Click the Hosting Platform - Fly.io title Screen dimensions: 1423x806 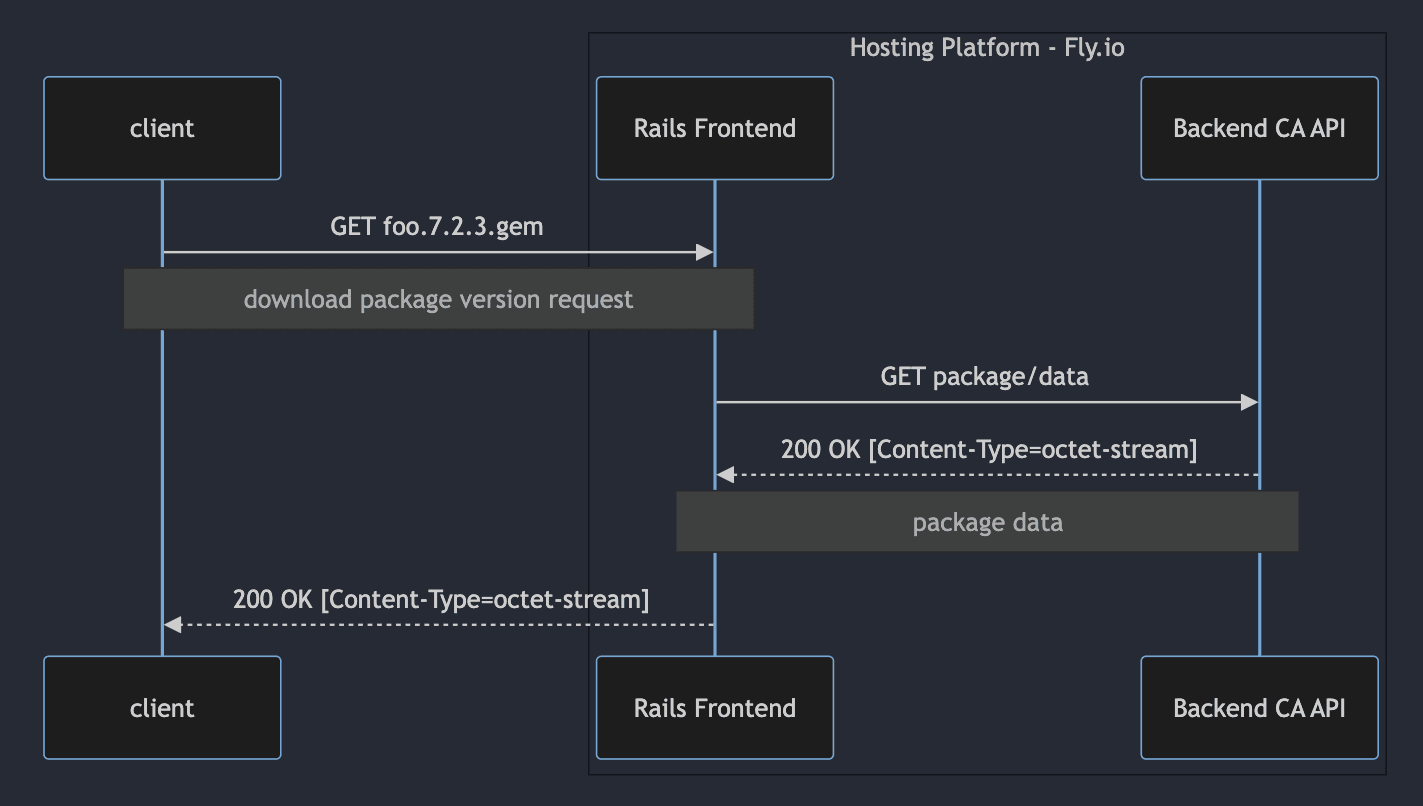pyautogui.click(x=987, y=47)
